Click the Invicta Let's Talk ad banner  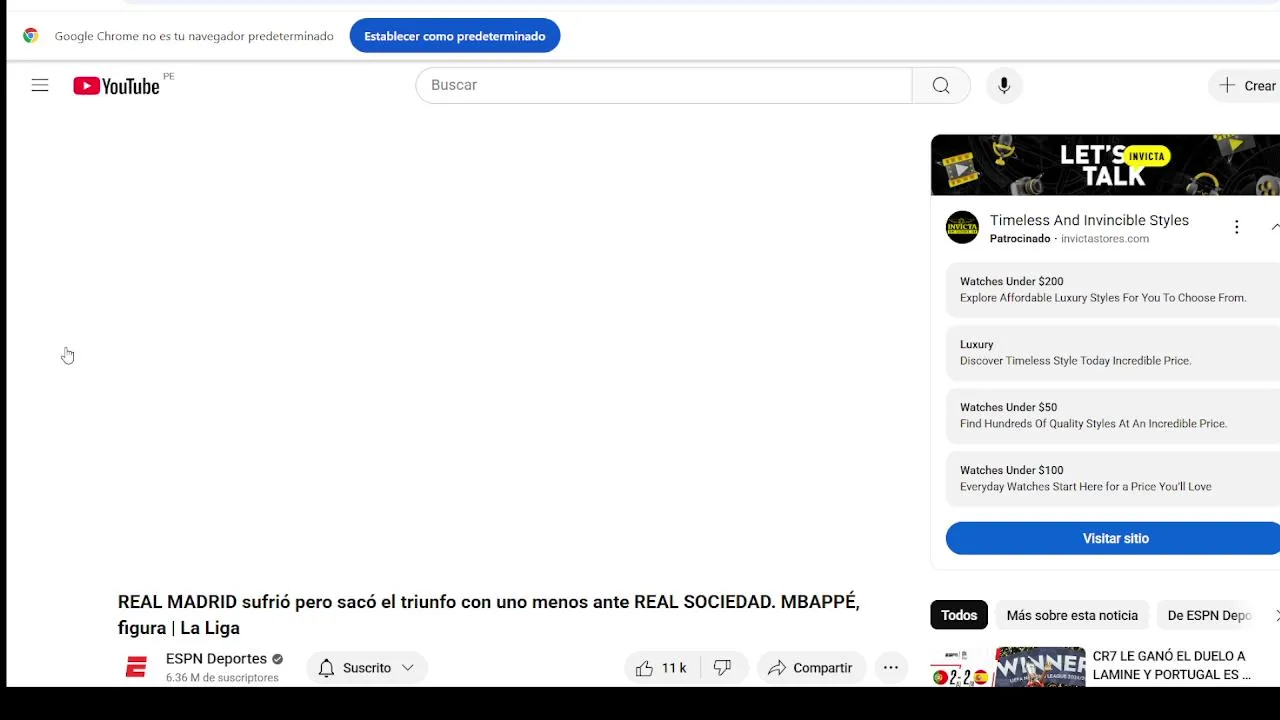click(x=1105, y=165)
